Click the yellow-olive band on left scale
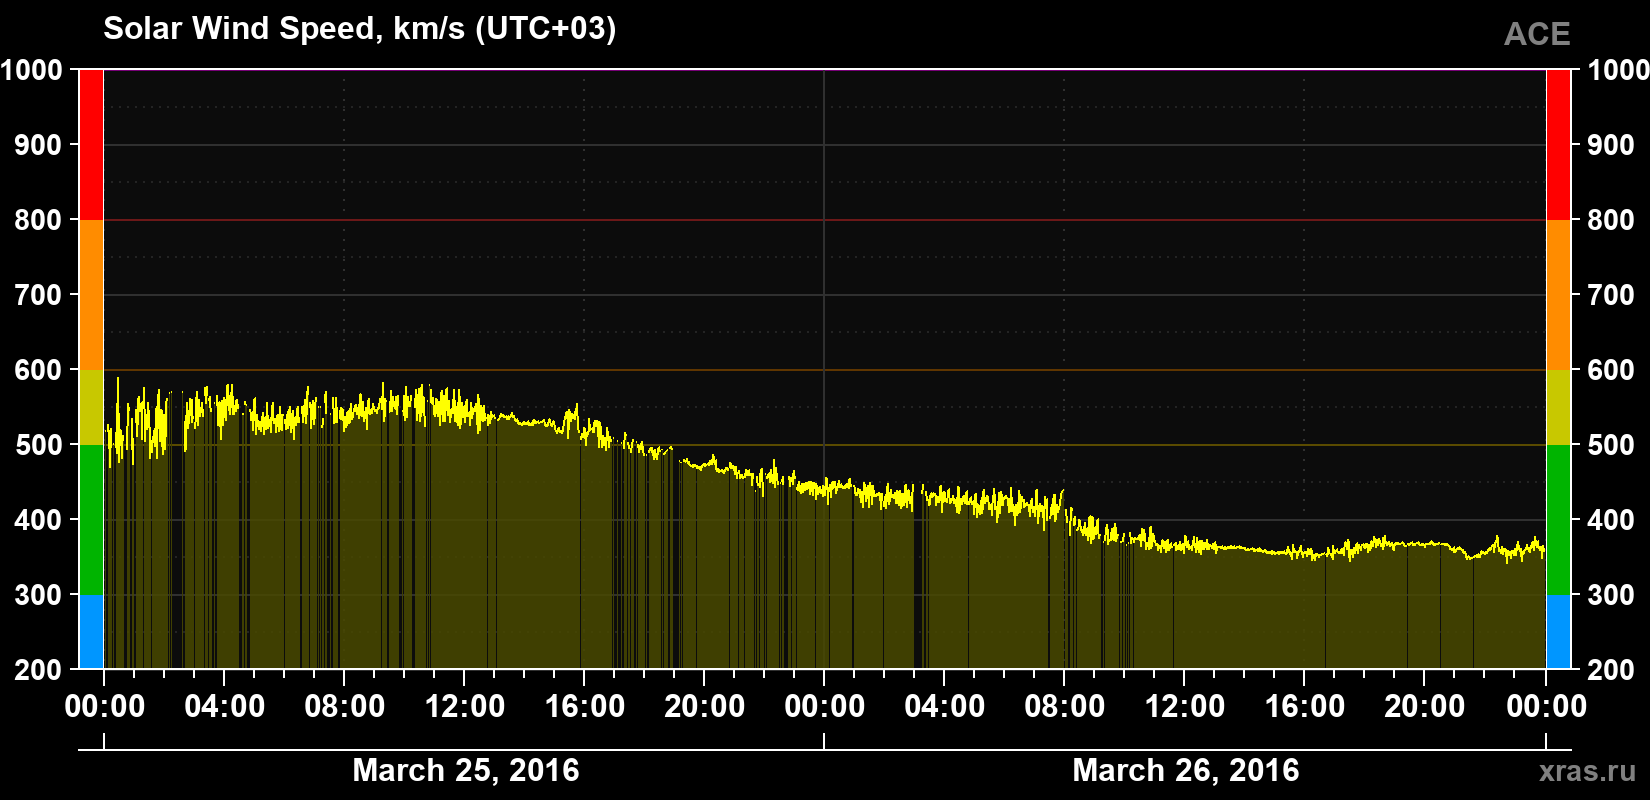1650x800 pixels. click(91, 407)
